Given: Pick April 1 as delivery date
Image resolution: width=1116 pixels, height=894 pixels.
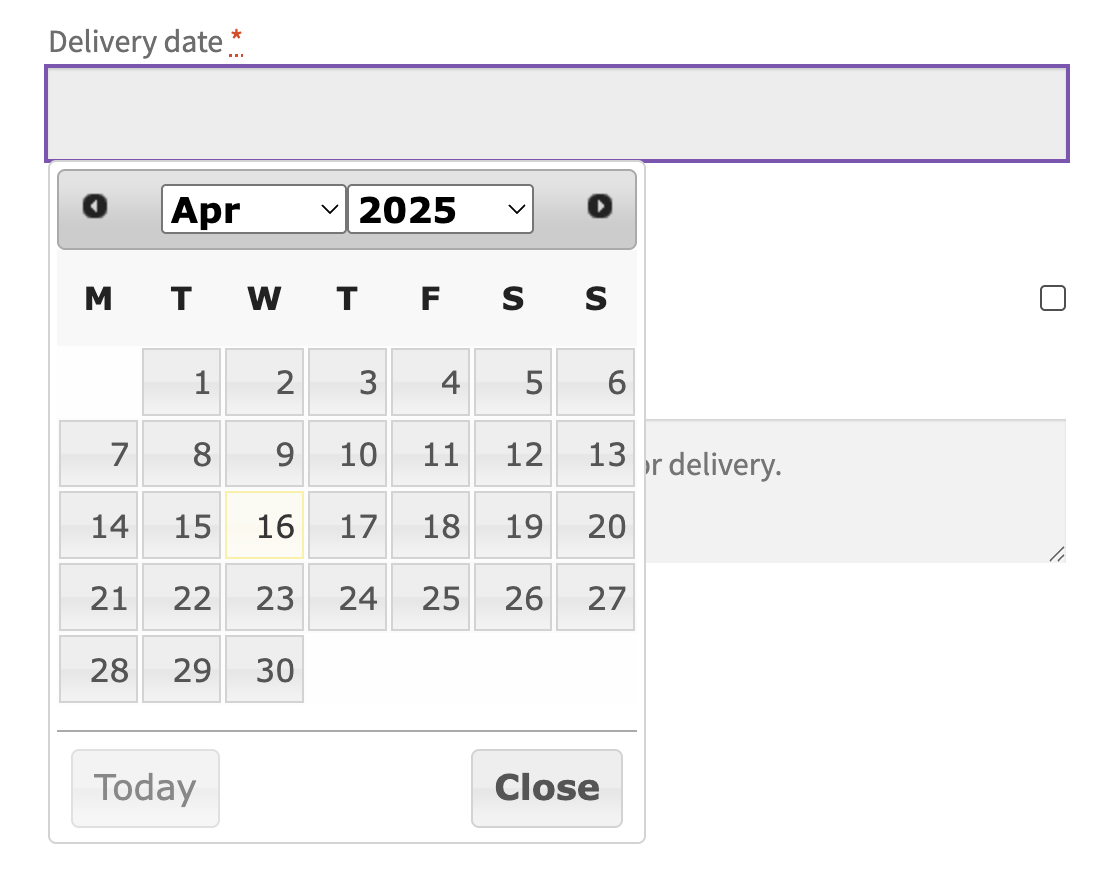Looking at the screenshot, I should [182, 382].
